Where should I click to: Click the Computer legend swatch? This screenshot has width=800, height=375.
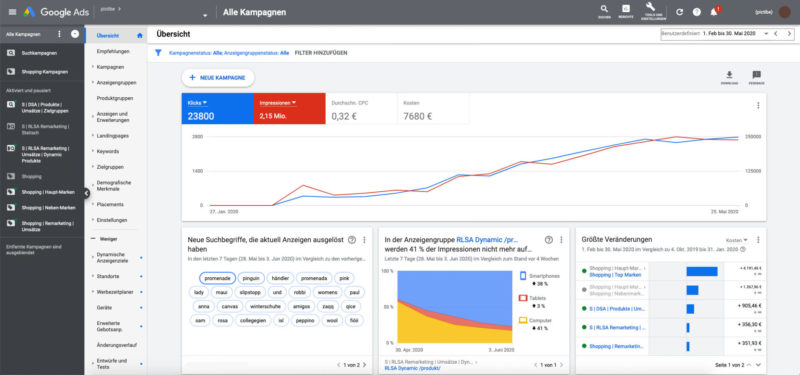click(x=523, y=320)
